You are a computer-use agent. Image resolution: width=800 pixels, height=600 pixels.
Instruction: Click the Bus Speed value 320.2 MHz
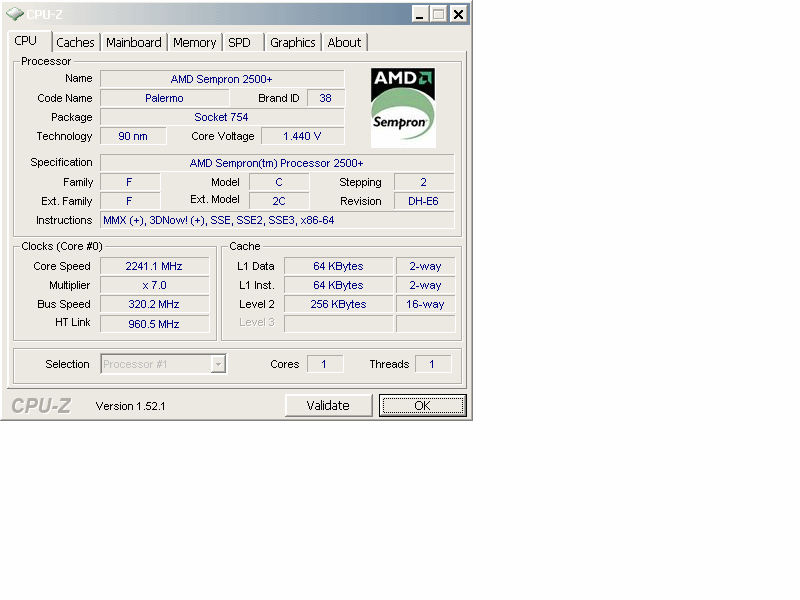[x=155, y=304]
